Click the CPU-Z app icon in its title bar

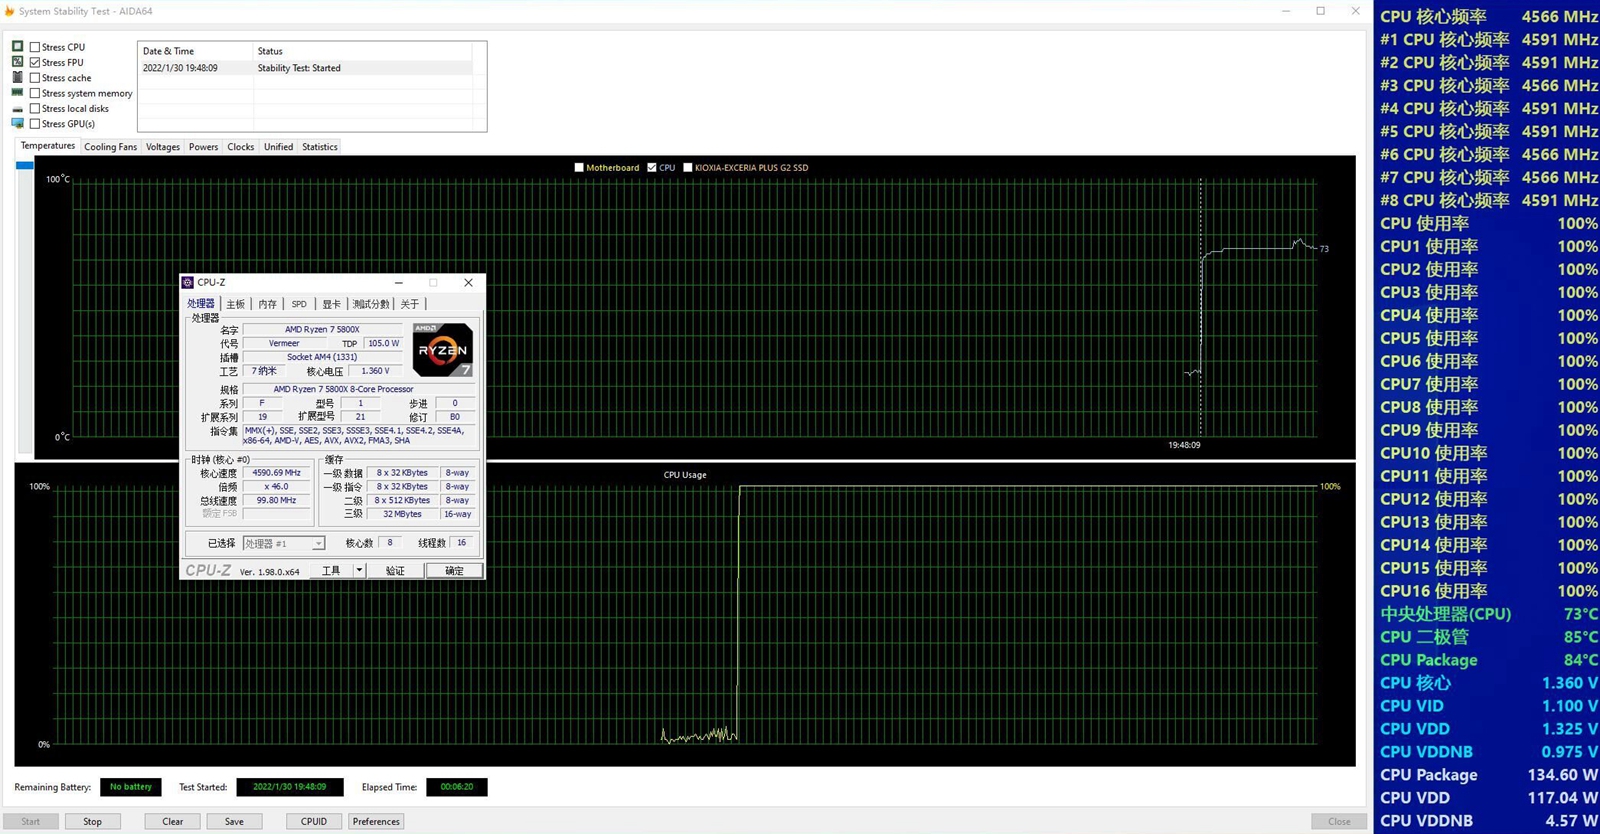tap(188, 283)
